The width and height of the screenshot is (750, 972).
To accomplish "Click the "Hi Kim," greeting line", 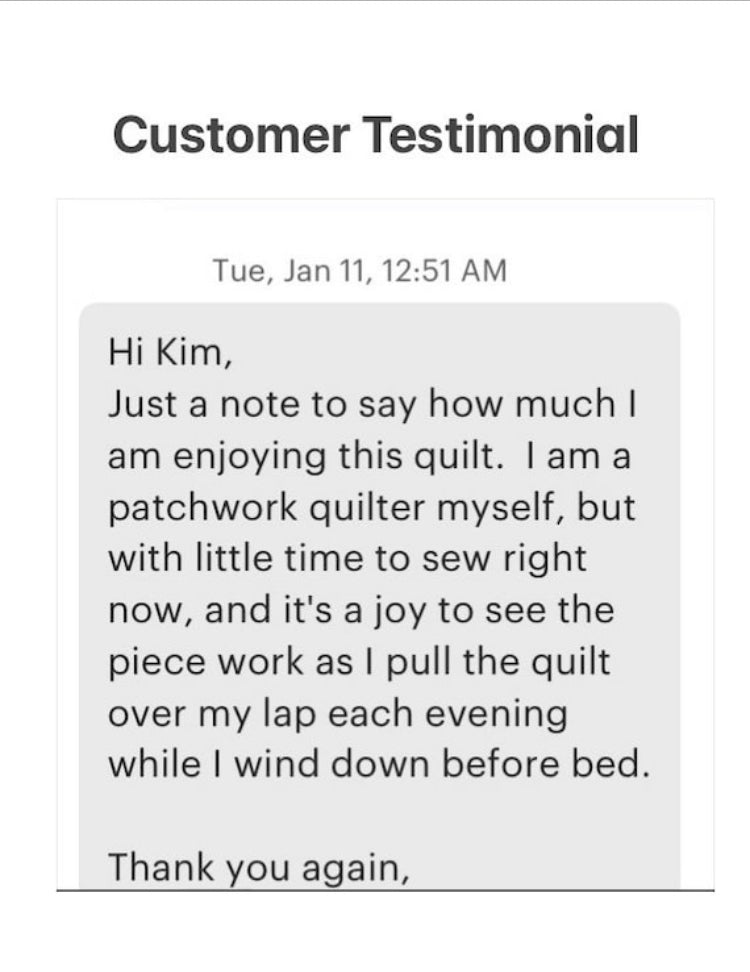I will (x=170, y=353).
